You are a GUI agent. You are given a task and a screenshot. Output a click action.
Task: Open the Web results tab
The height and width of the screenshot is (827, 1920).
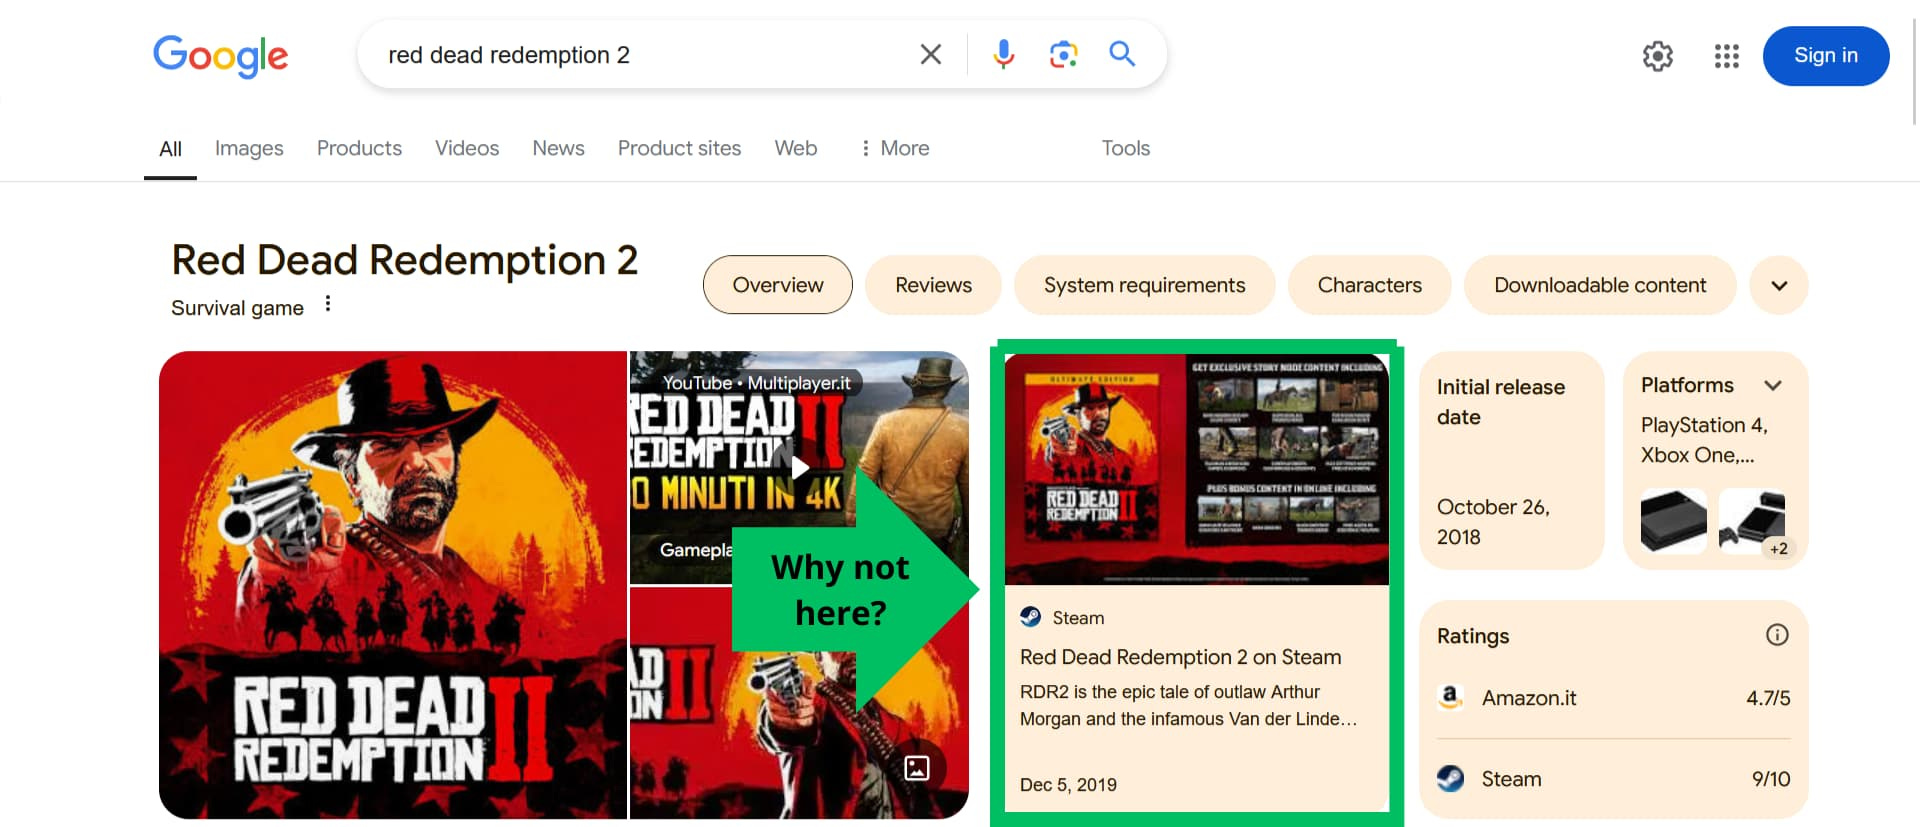point(796,148)
